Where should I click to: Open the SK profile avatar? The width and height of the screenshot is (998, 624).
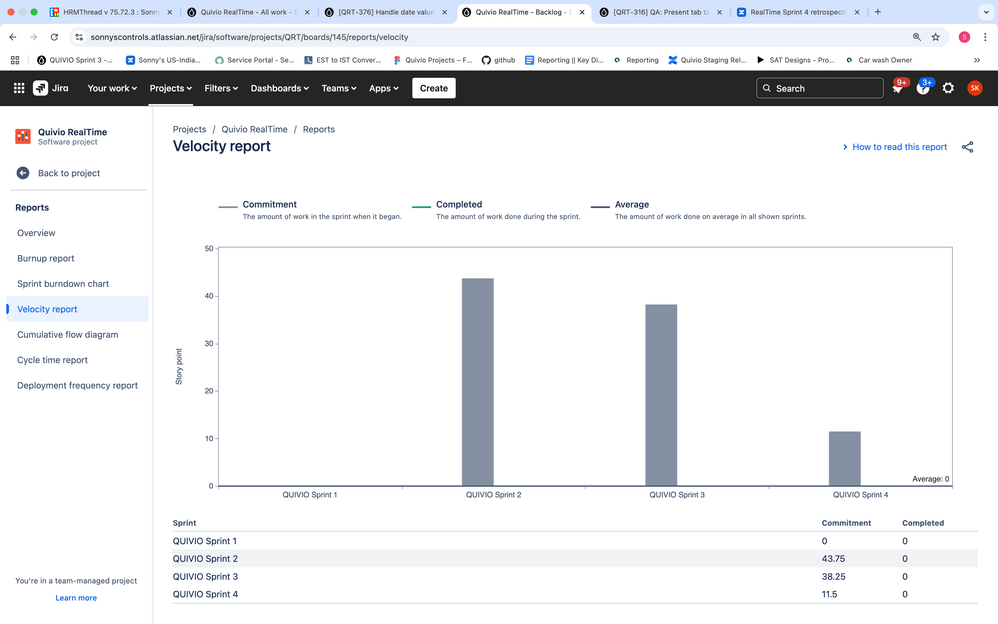(x=974, y=88)
